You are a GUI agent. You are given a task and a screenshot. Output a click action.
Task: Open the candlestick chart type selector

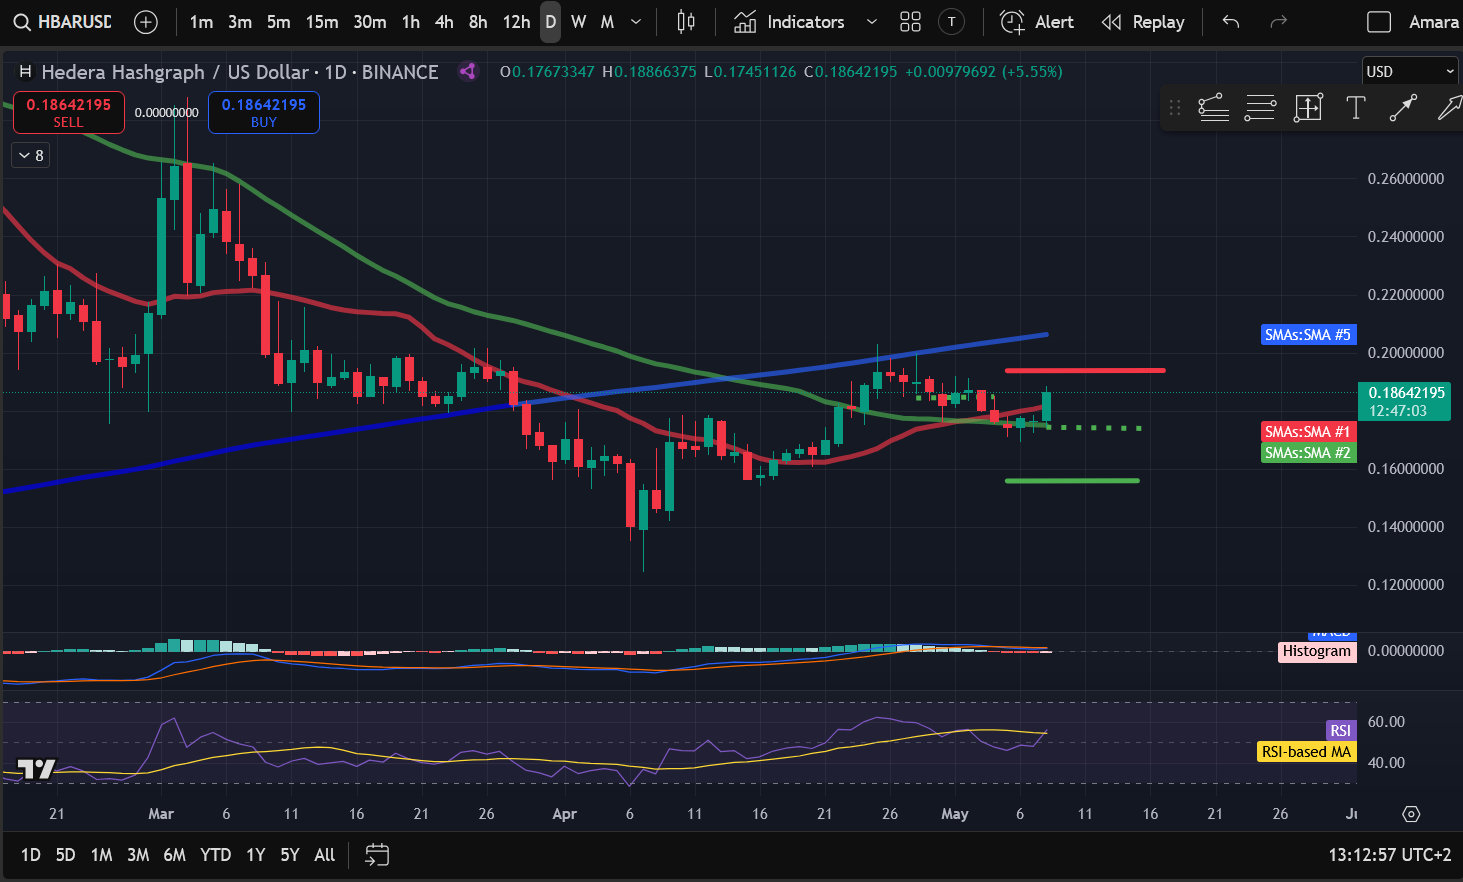click(x=686, y=22)
